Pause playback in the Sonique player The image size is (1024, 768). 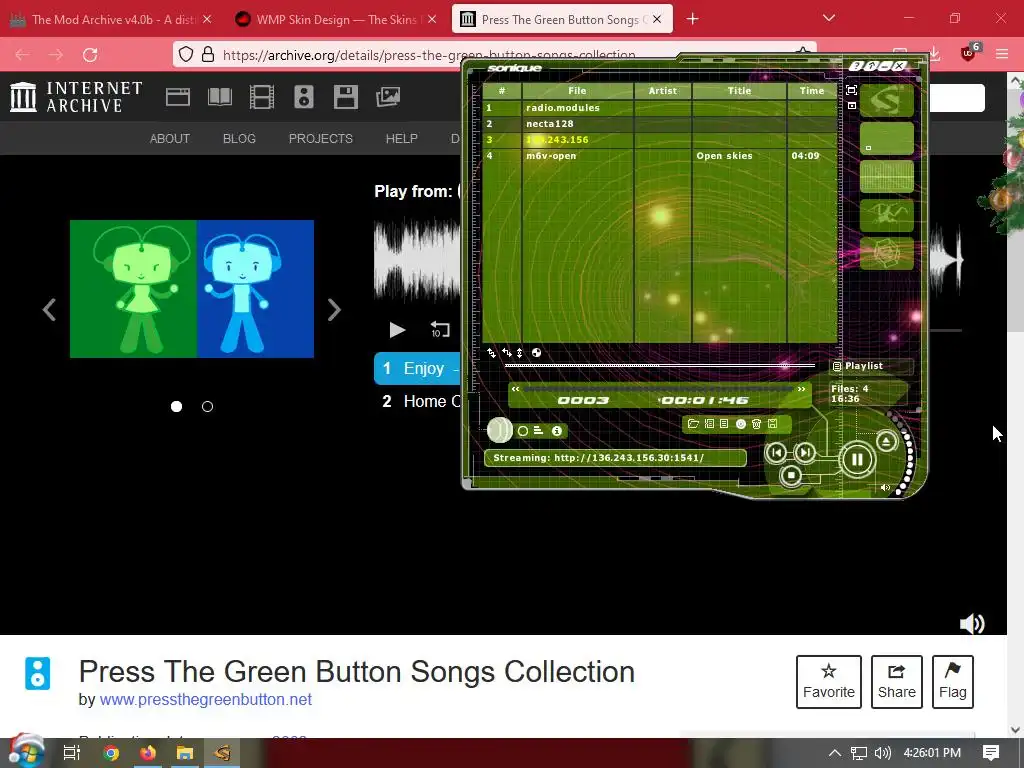pyautogui.click(x=857, y=460)
